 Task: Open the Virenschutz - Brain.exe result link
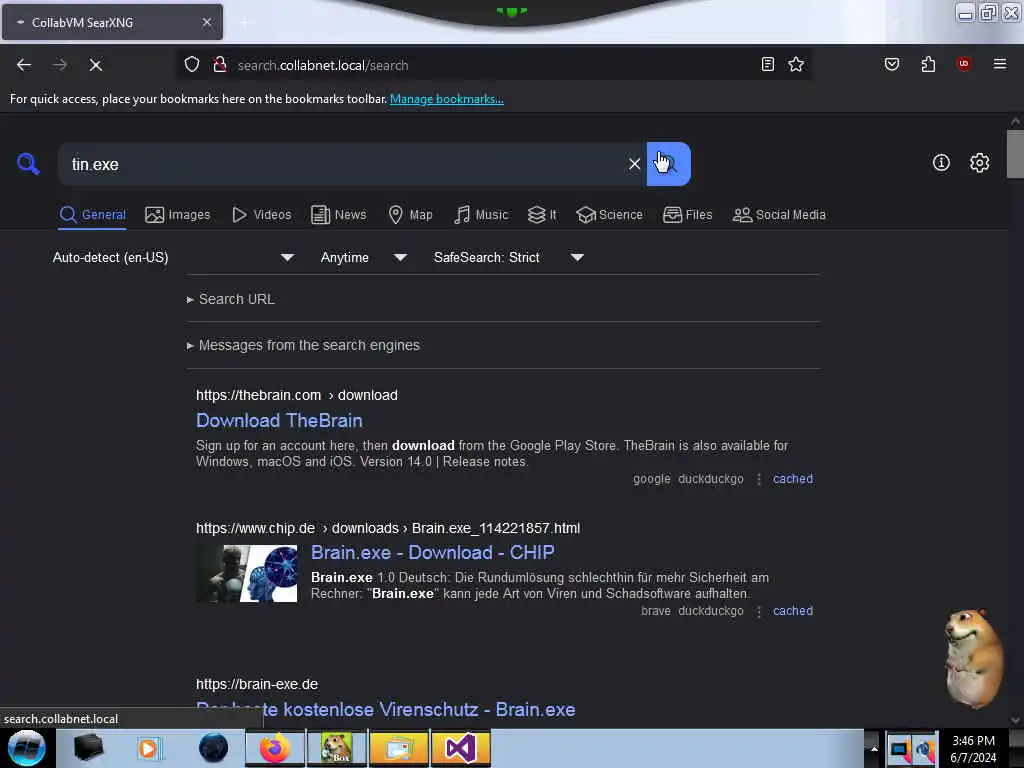point(385,710)
